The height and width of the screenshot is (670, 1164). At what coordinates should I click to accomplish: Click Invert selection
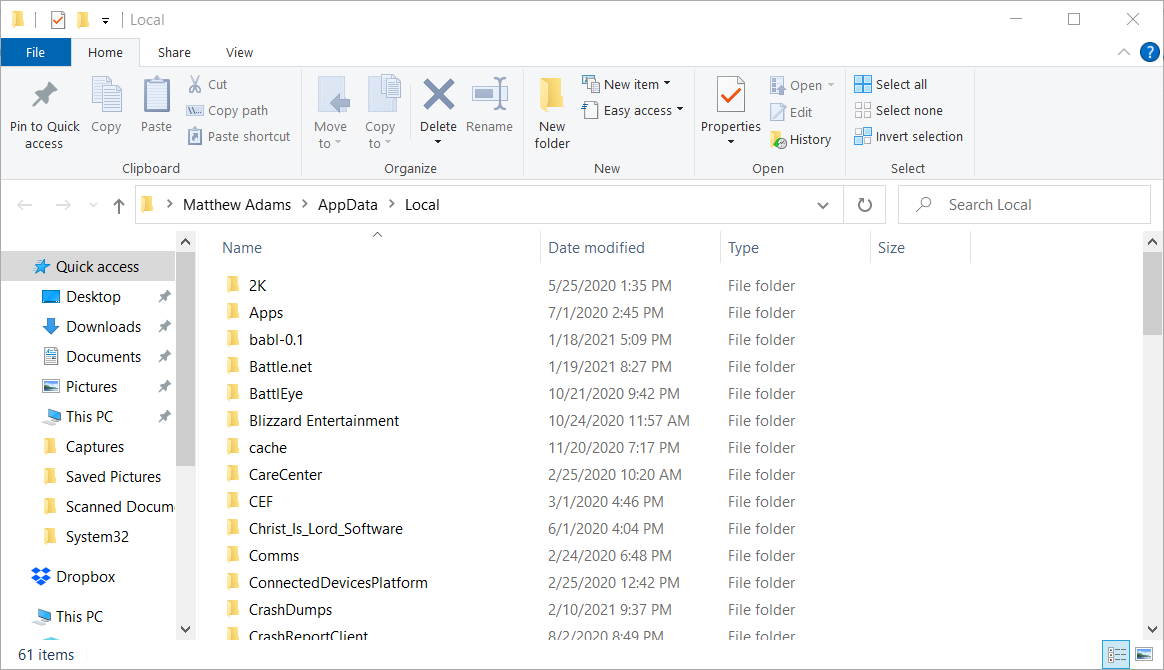tap(909, 137)
